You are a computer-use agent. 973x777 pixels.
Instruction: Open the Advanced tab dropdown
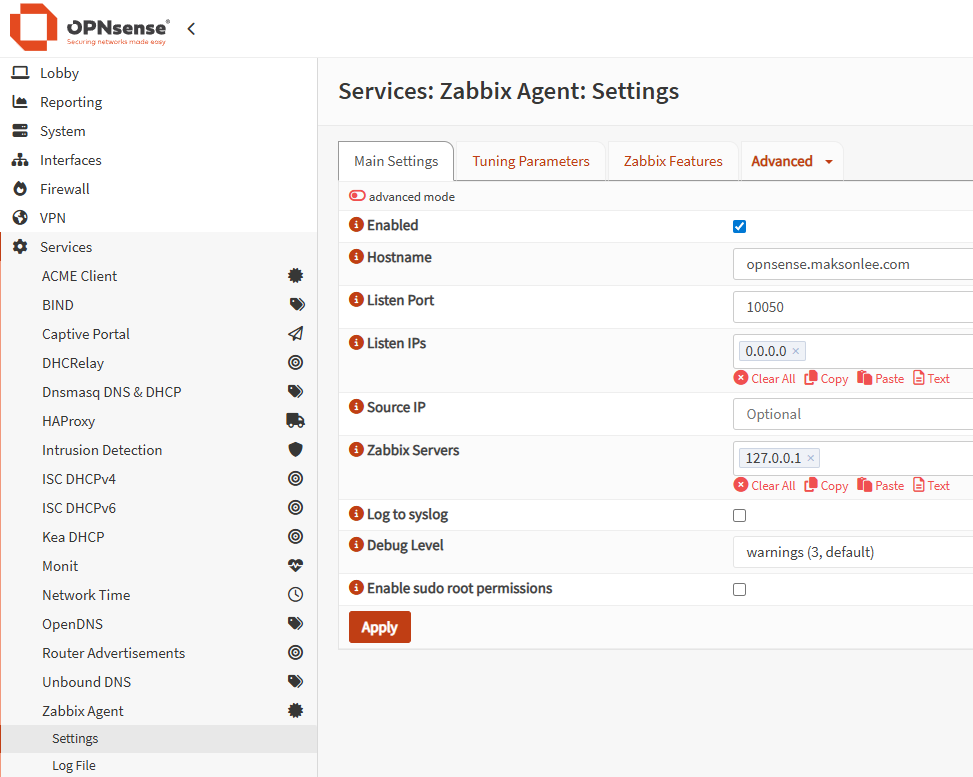click(x=792, y=161)
